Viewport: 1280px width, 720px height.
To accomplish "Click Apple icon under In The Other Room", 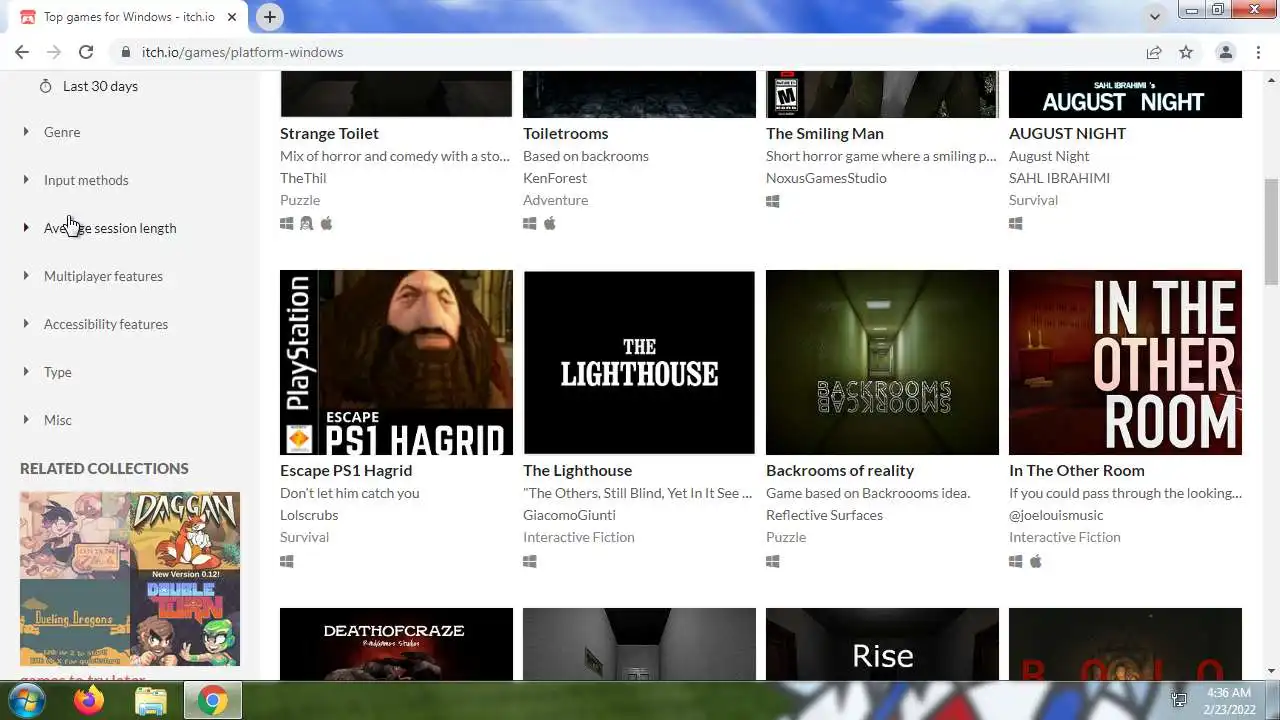I will point(1035,561).
